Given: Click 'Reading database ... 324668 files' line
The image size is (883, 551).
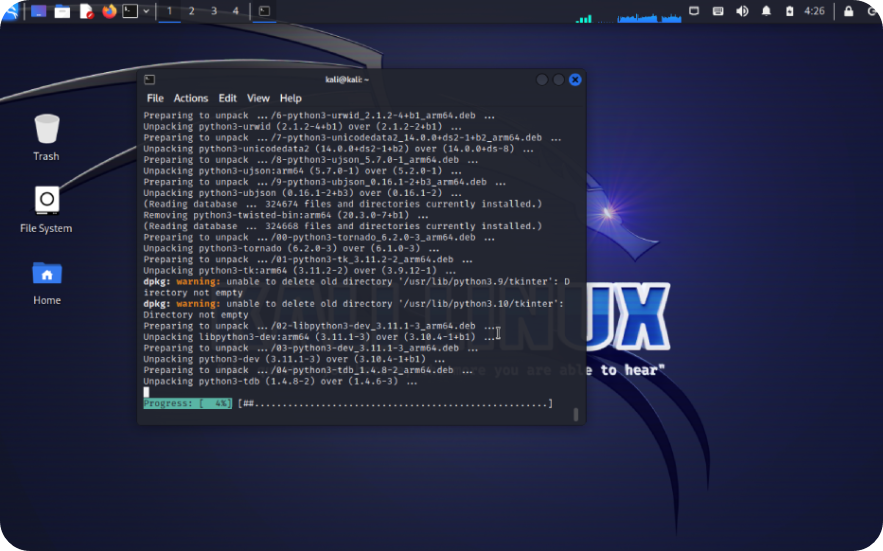Looking at the screenshot, I should click(x=342, y=226).
